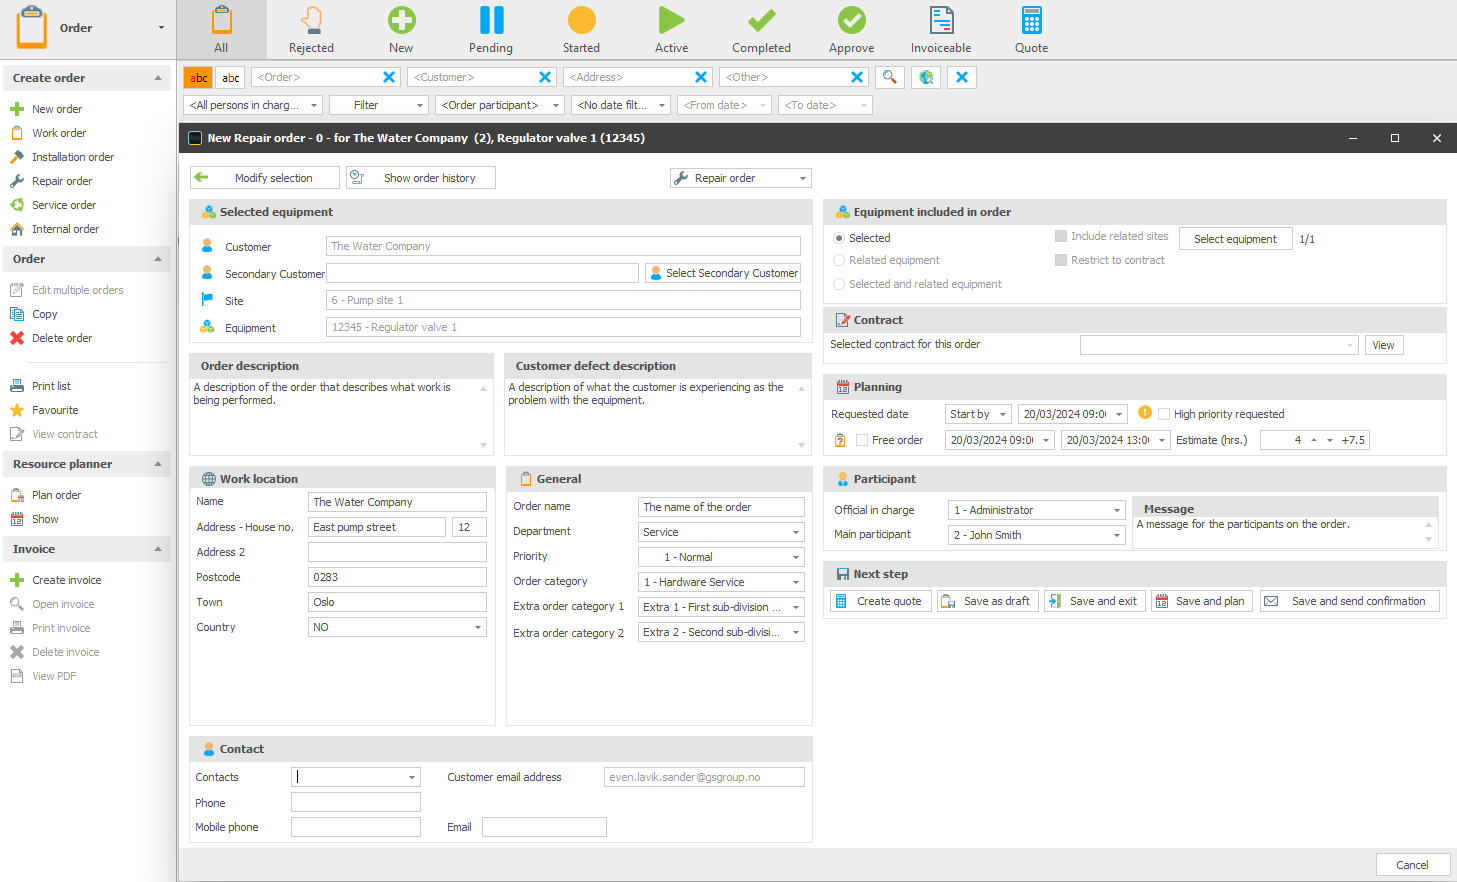Clear the Other search field with its X

tap(857, 77)
